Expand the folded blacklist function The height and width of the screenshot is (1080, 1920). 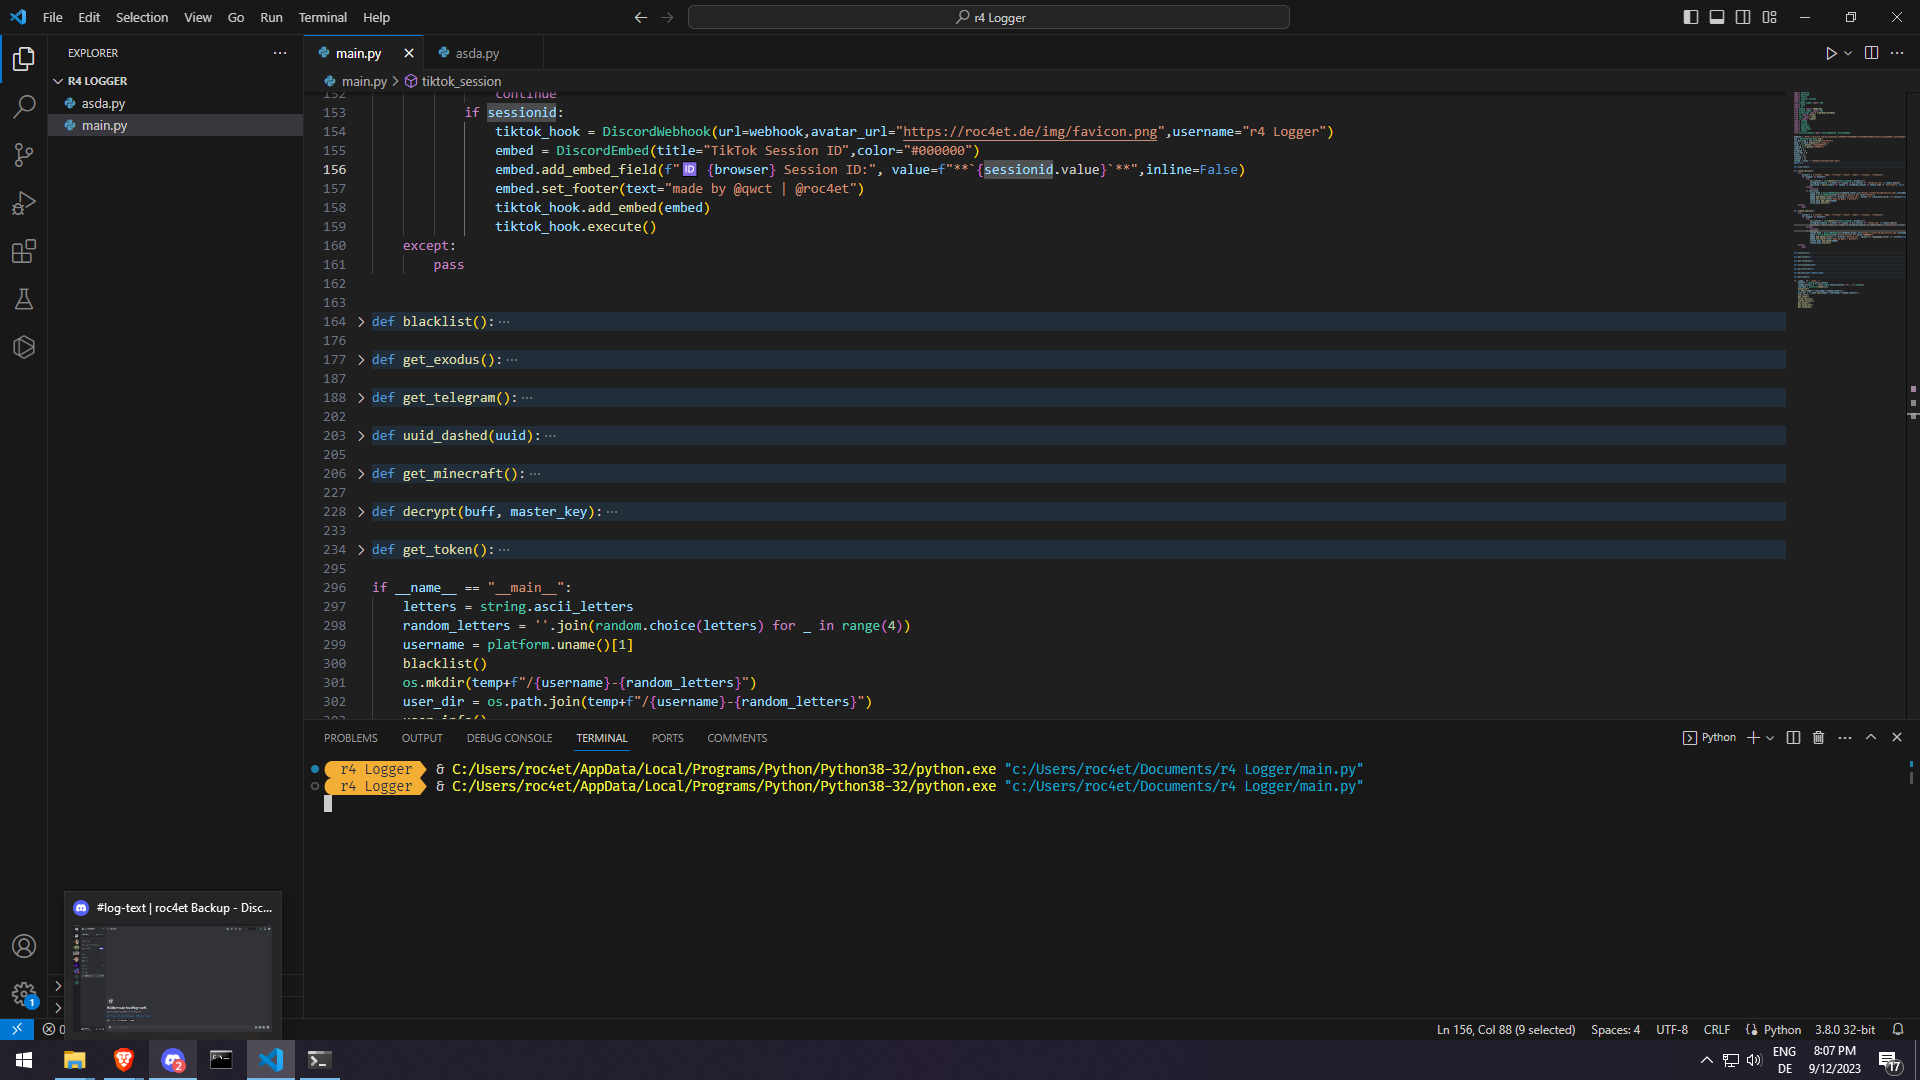(361, 322)
